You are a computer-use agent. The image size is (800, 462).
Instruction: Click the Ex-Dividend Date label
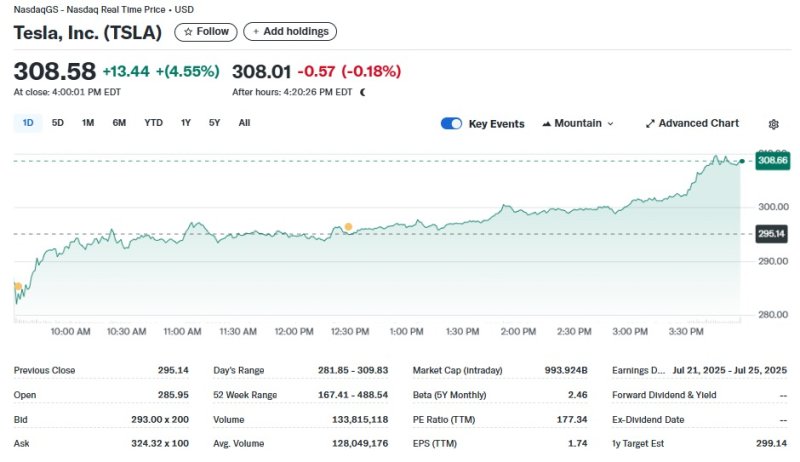coord(648,420)
